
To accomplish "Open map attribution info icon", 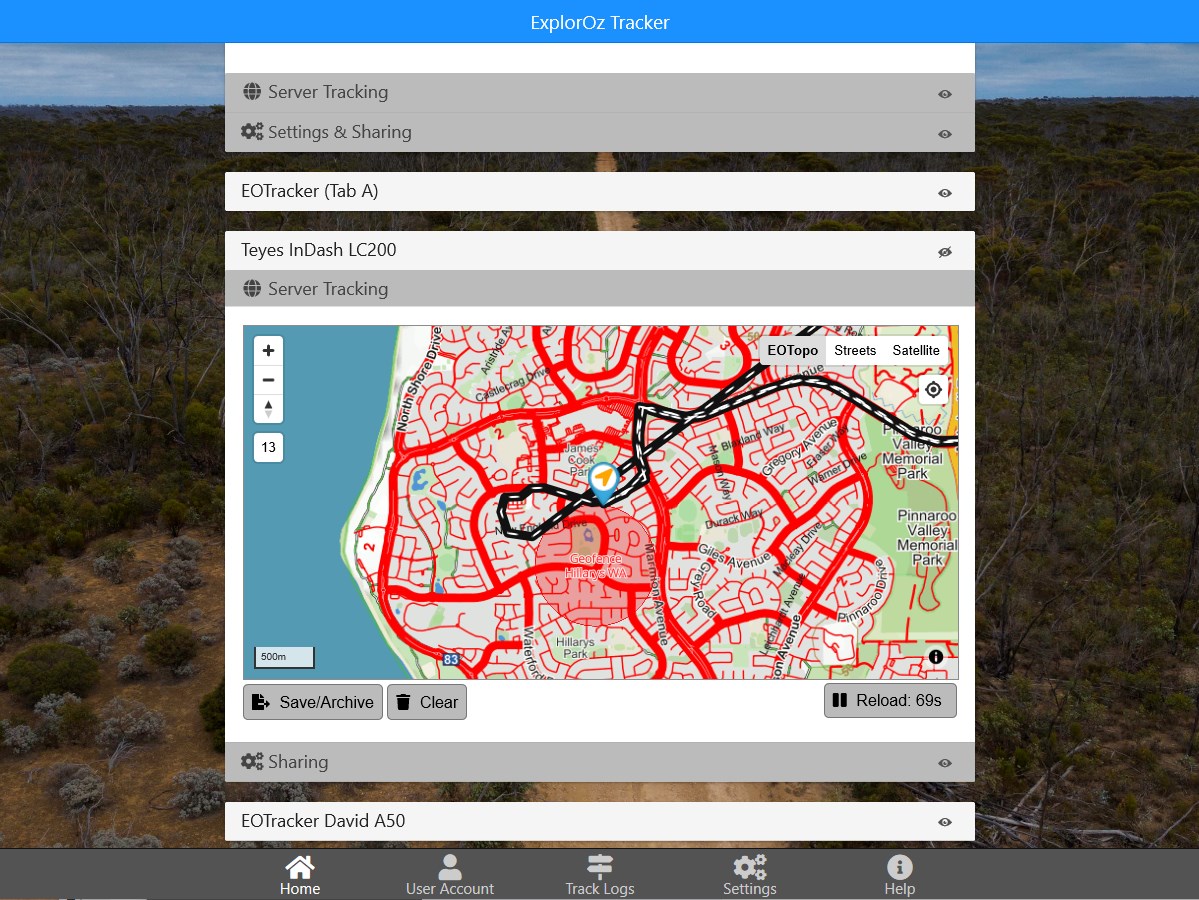I will point(935,657).
